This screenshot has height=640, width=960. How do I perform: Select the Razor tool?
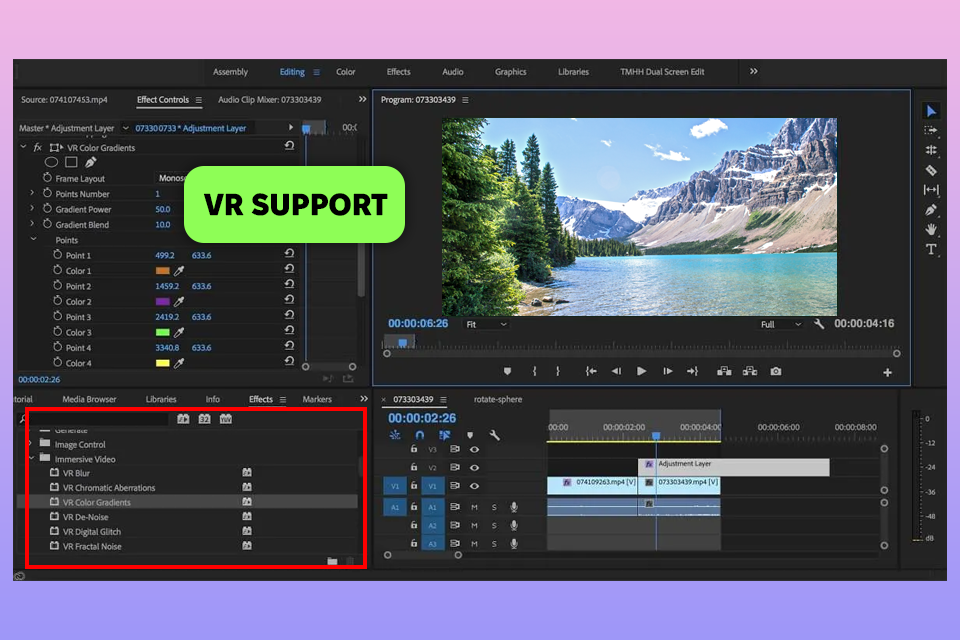click(931, 170)
